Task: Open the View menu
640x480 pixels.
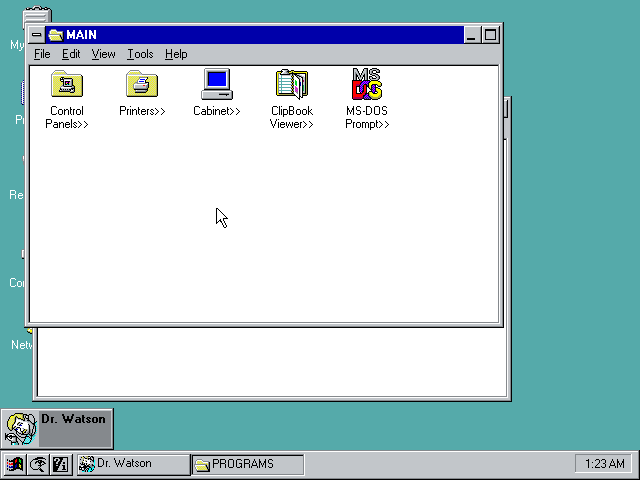Action: point(103,54)
